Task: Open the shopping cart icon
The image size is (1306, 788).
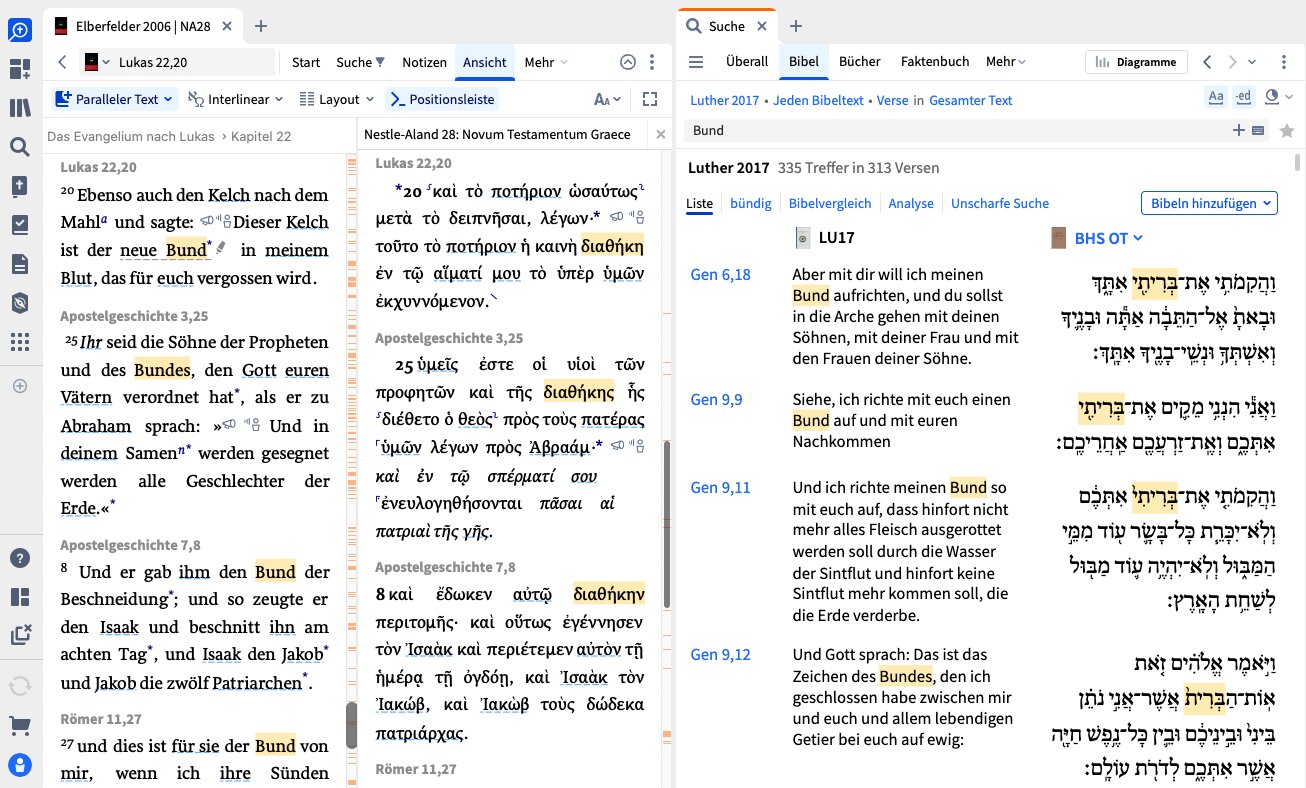Action: [x=20, y=726]
